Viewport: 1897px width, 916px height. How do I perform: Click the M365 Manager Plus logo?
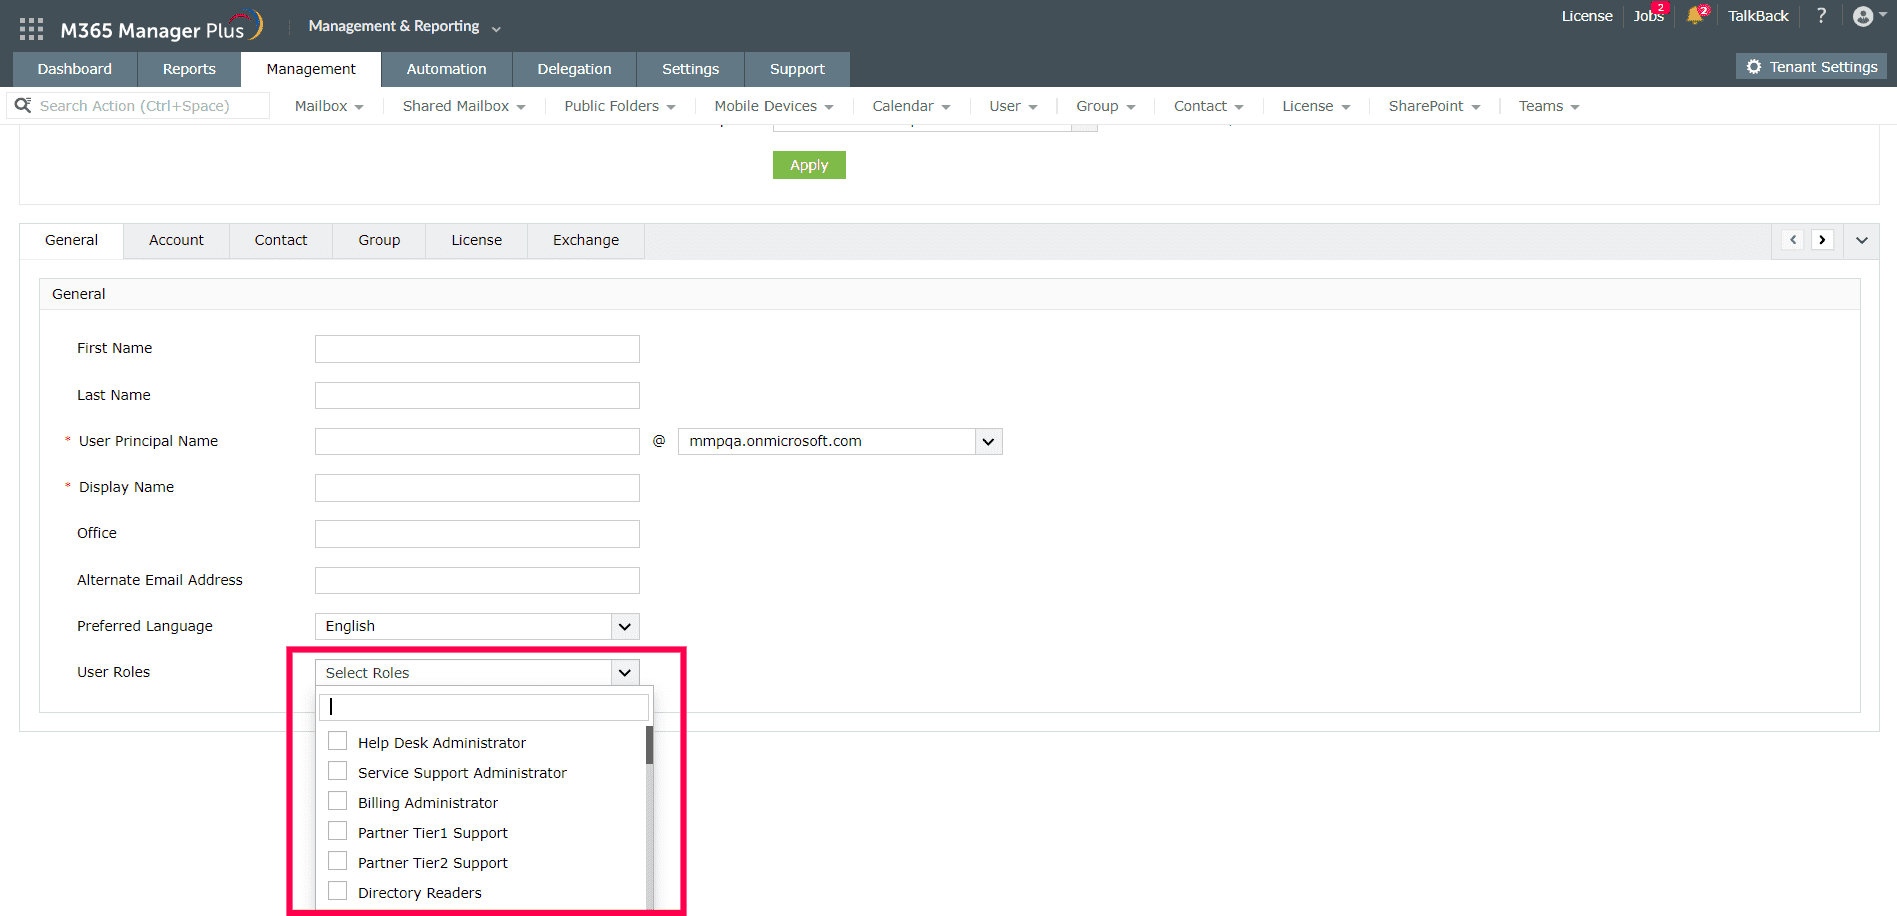(x=161, y=27)
